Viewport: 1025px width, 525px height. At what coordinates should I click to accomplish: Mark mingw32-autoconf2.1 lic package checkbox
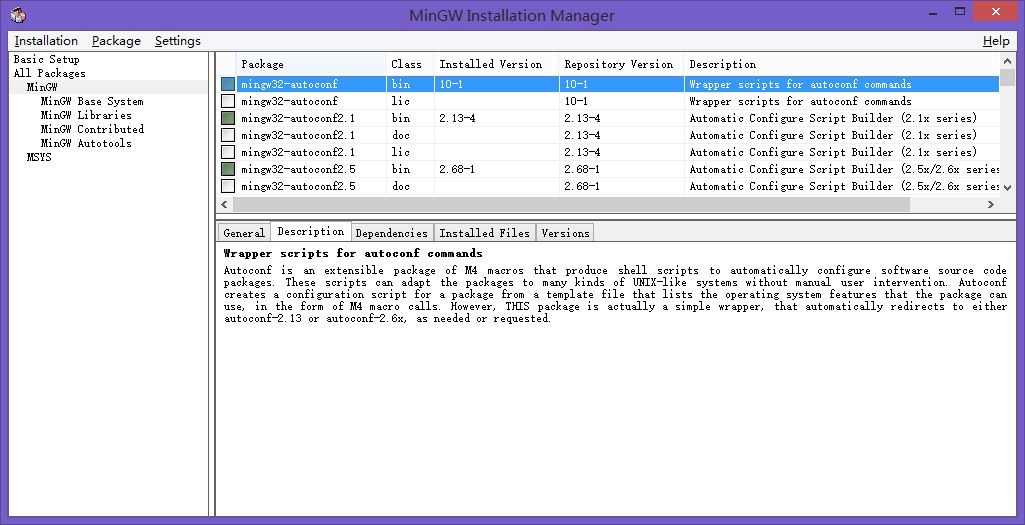coord(227,152)
